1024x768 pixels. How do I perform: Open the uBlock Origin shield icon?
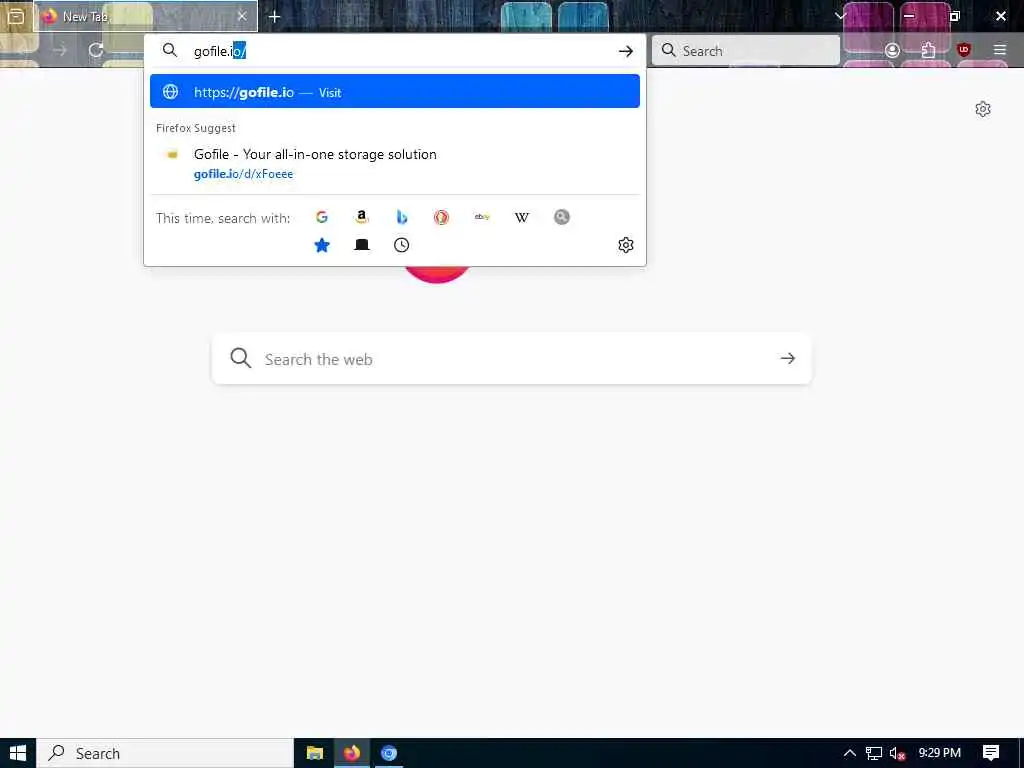click(x=964, y=50)
